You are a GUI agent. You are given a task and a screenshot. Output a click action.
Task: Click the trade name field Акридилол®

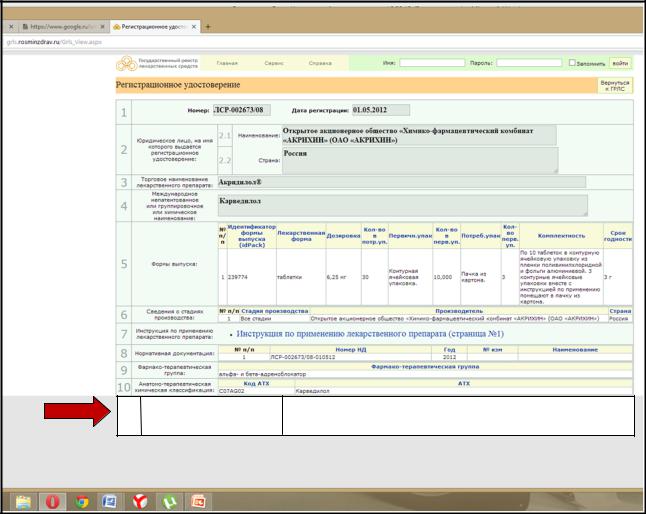tap(402, 182)
